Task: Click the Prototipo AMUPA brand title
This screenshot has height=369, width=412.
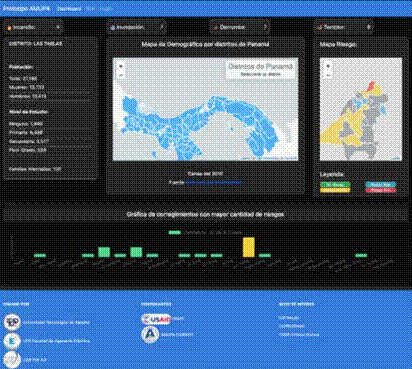Action: [26, 8]
